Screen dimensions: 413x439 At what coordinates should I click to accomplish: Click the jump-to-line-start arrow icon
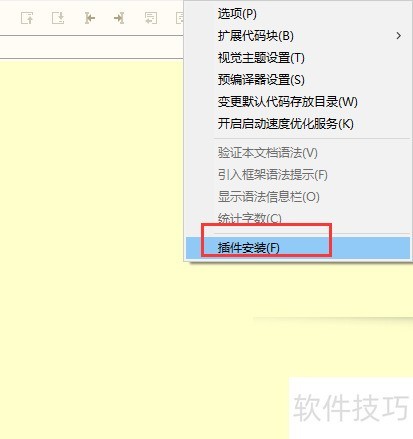(x=89, y=18)
